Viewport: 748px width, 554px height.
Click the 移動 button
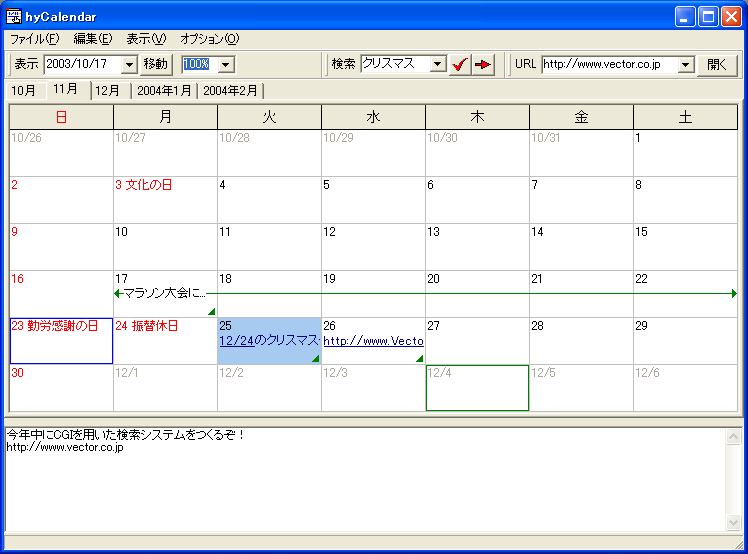coord(156,64)
